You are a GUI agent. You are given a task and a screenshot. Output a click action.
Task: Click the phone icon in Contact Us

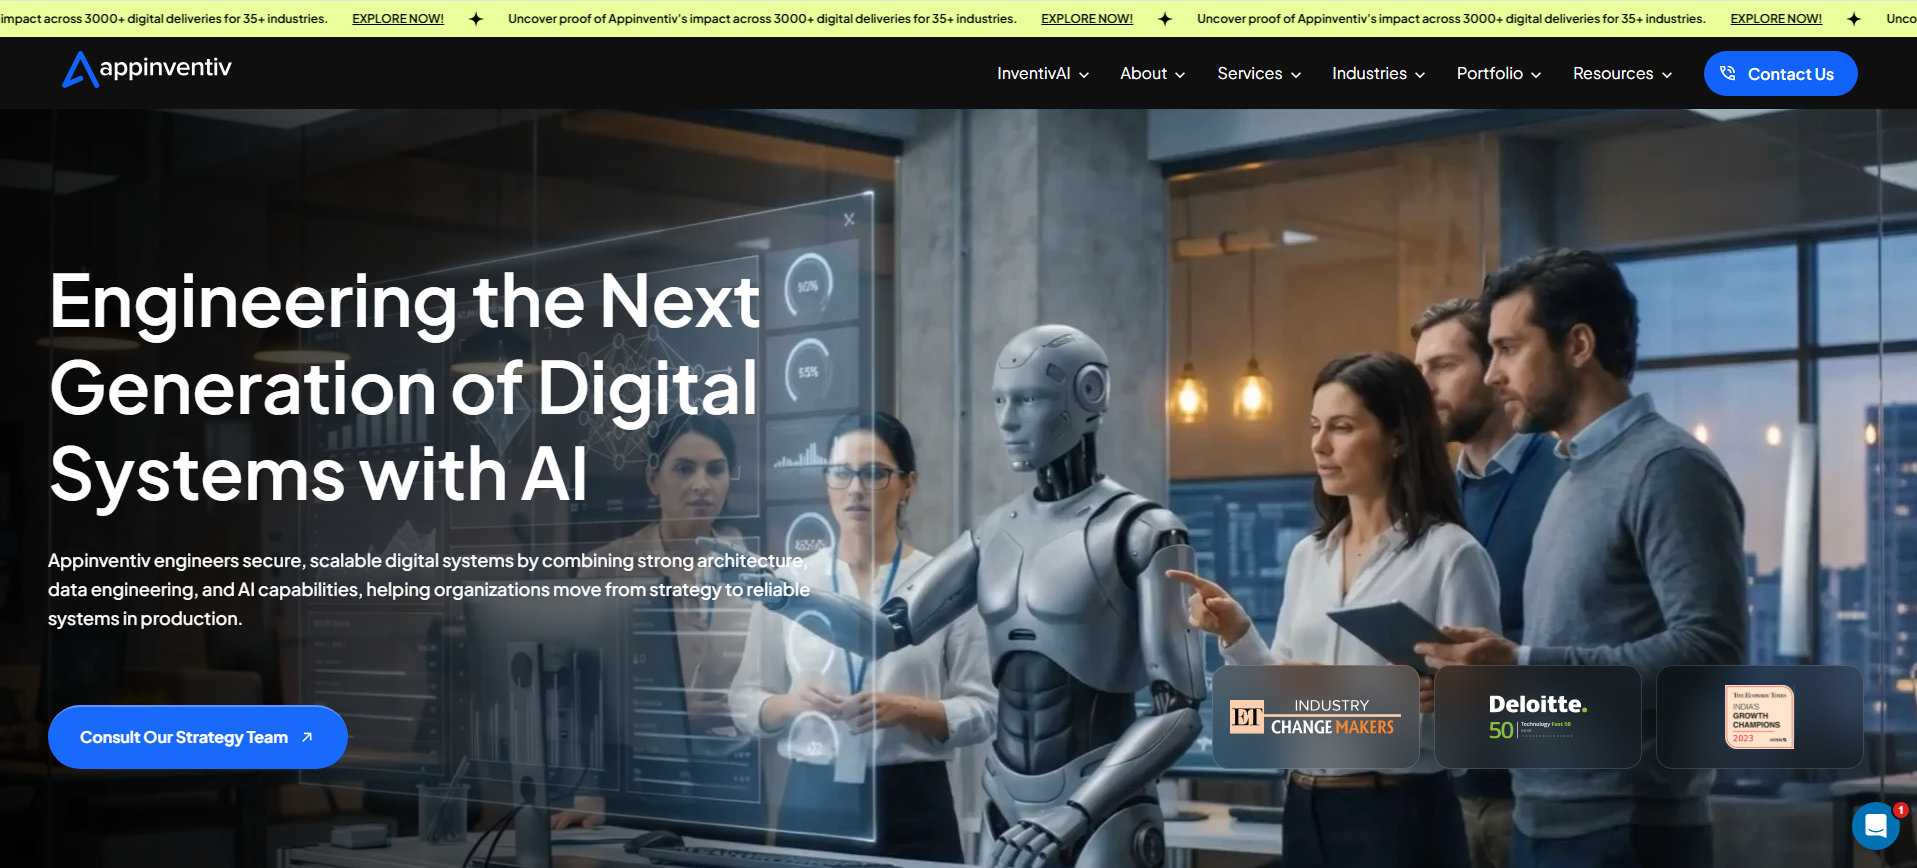pyautogui.click(x=1727, y=73)
